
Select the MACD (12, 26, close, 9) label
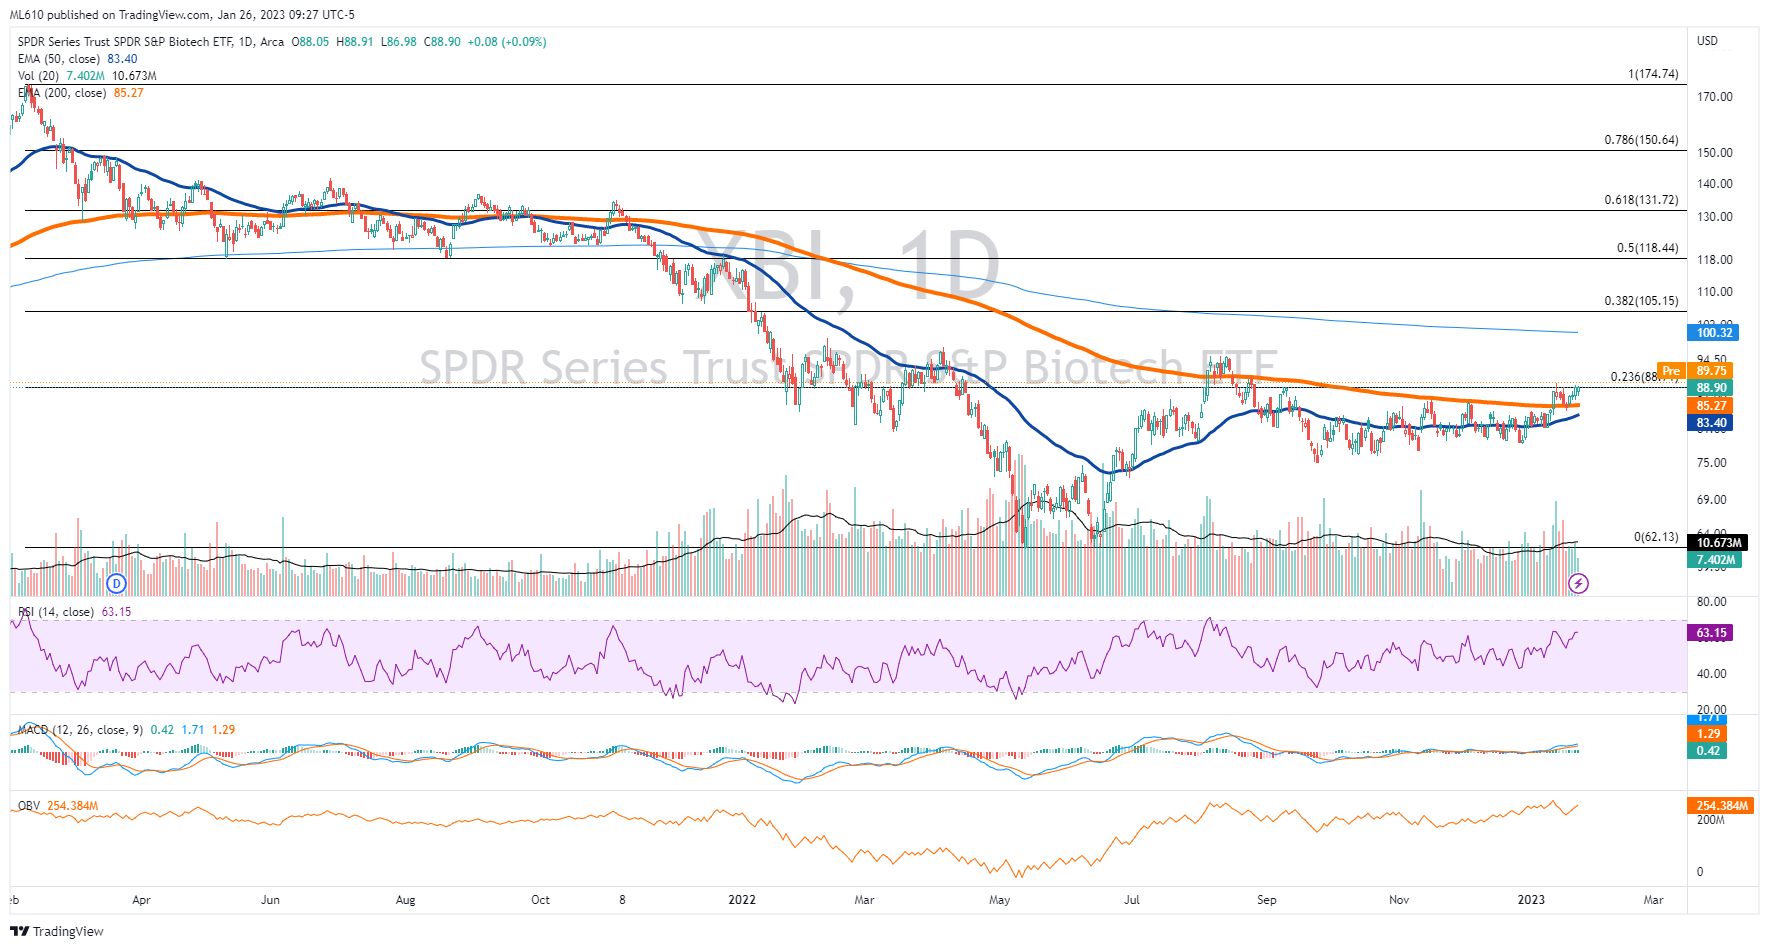[80, 730]
